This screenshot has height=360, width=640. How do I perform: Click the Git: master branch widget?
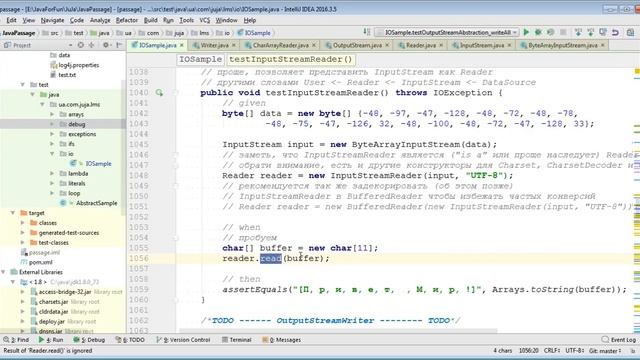(605, 351)
